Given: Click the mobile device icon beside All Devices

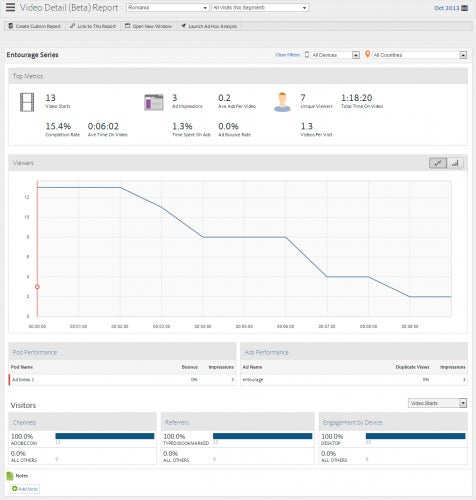Looking at the screenshot, I should coord(307,55).
